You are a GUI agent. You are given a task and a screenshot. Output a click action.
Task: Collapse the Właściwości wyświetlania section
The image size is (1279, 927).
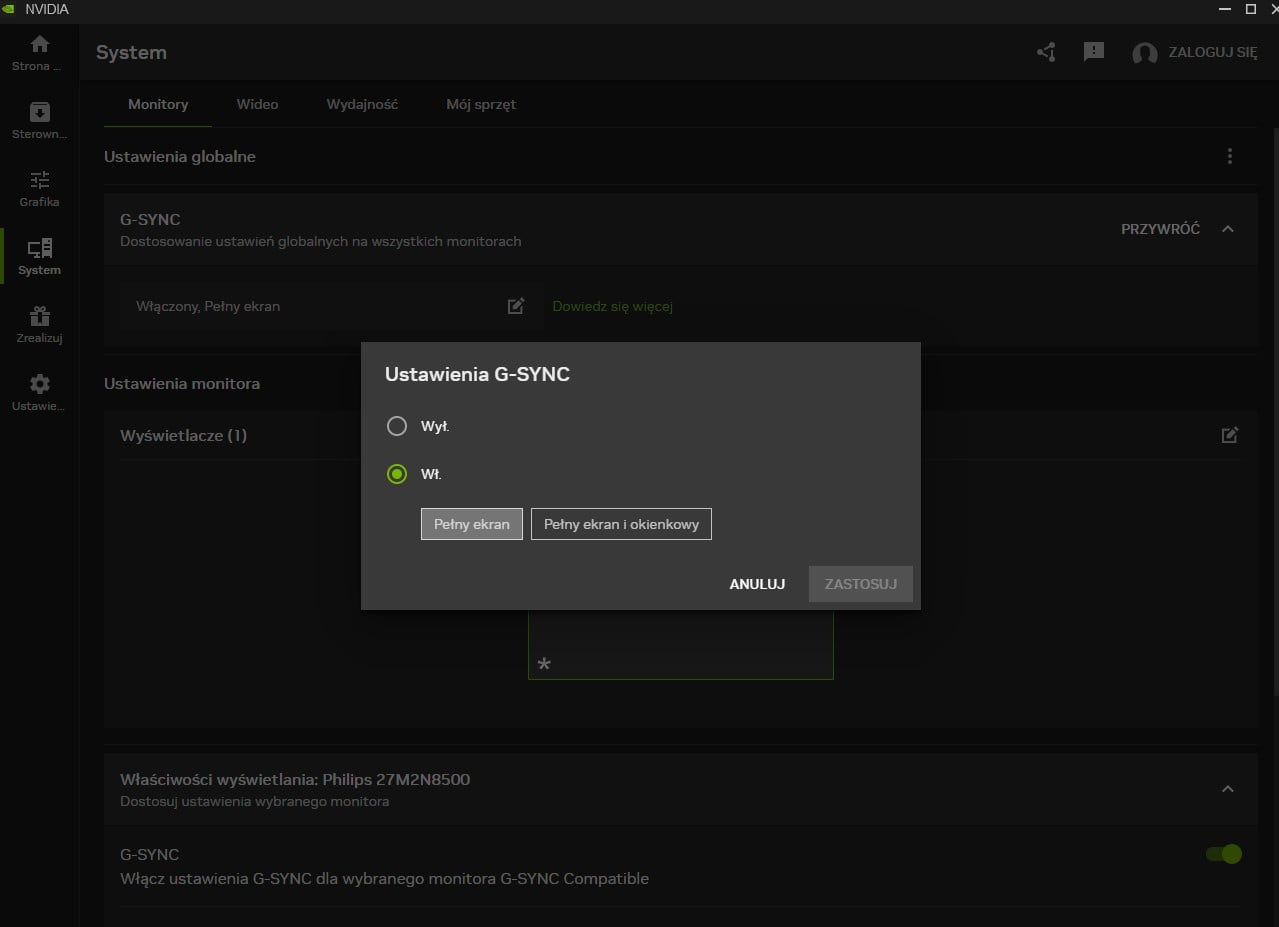coord(1228,789)
